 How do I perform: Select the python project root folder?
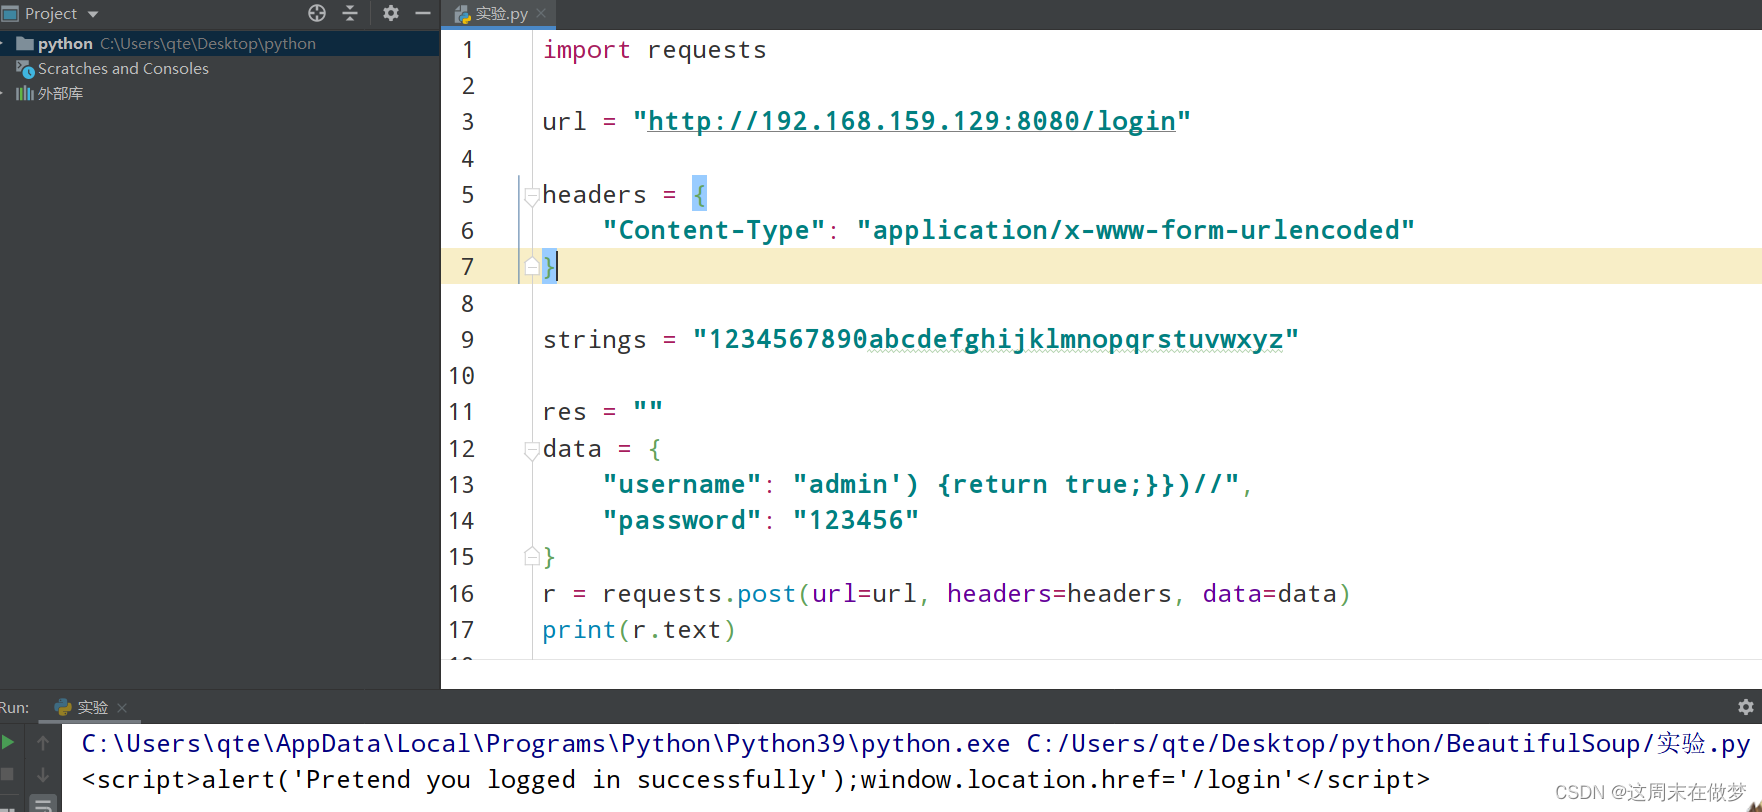click(220, 43)
